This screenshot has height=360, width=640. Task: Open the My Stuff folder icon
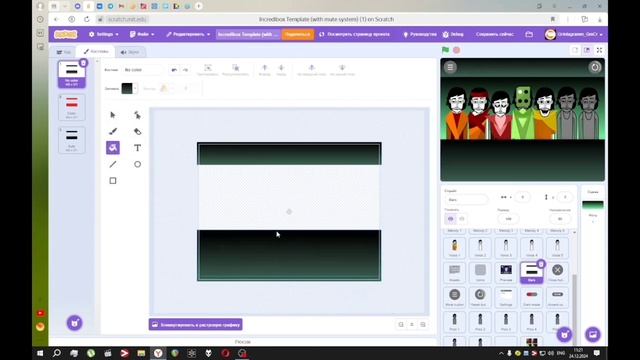tap(529, 34)
